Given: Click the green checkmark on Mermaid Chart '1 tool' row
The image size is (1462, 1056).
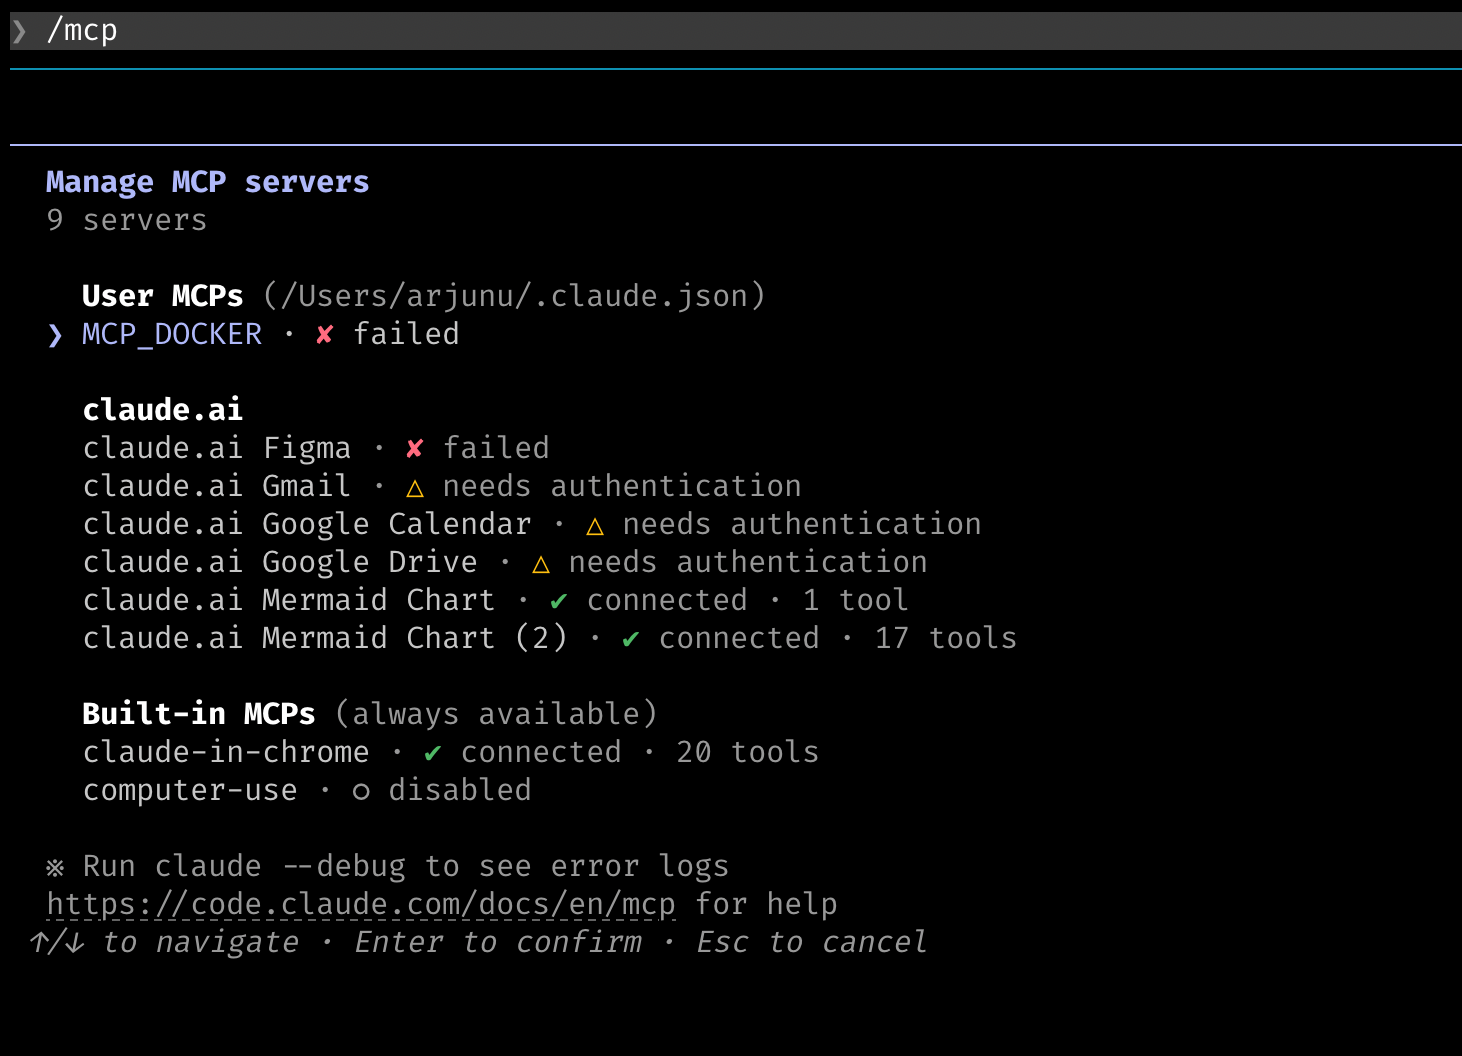Looking at the screenshot, I should pos(559,601).
